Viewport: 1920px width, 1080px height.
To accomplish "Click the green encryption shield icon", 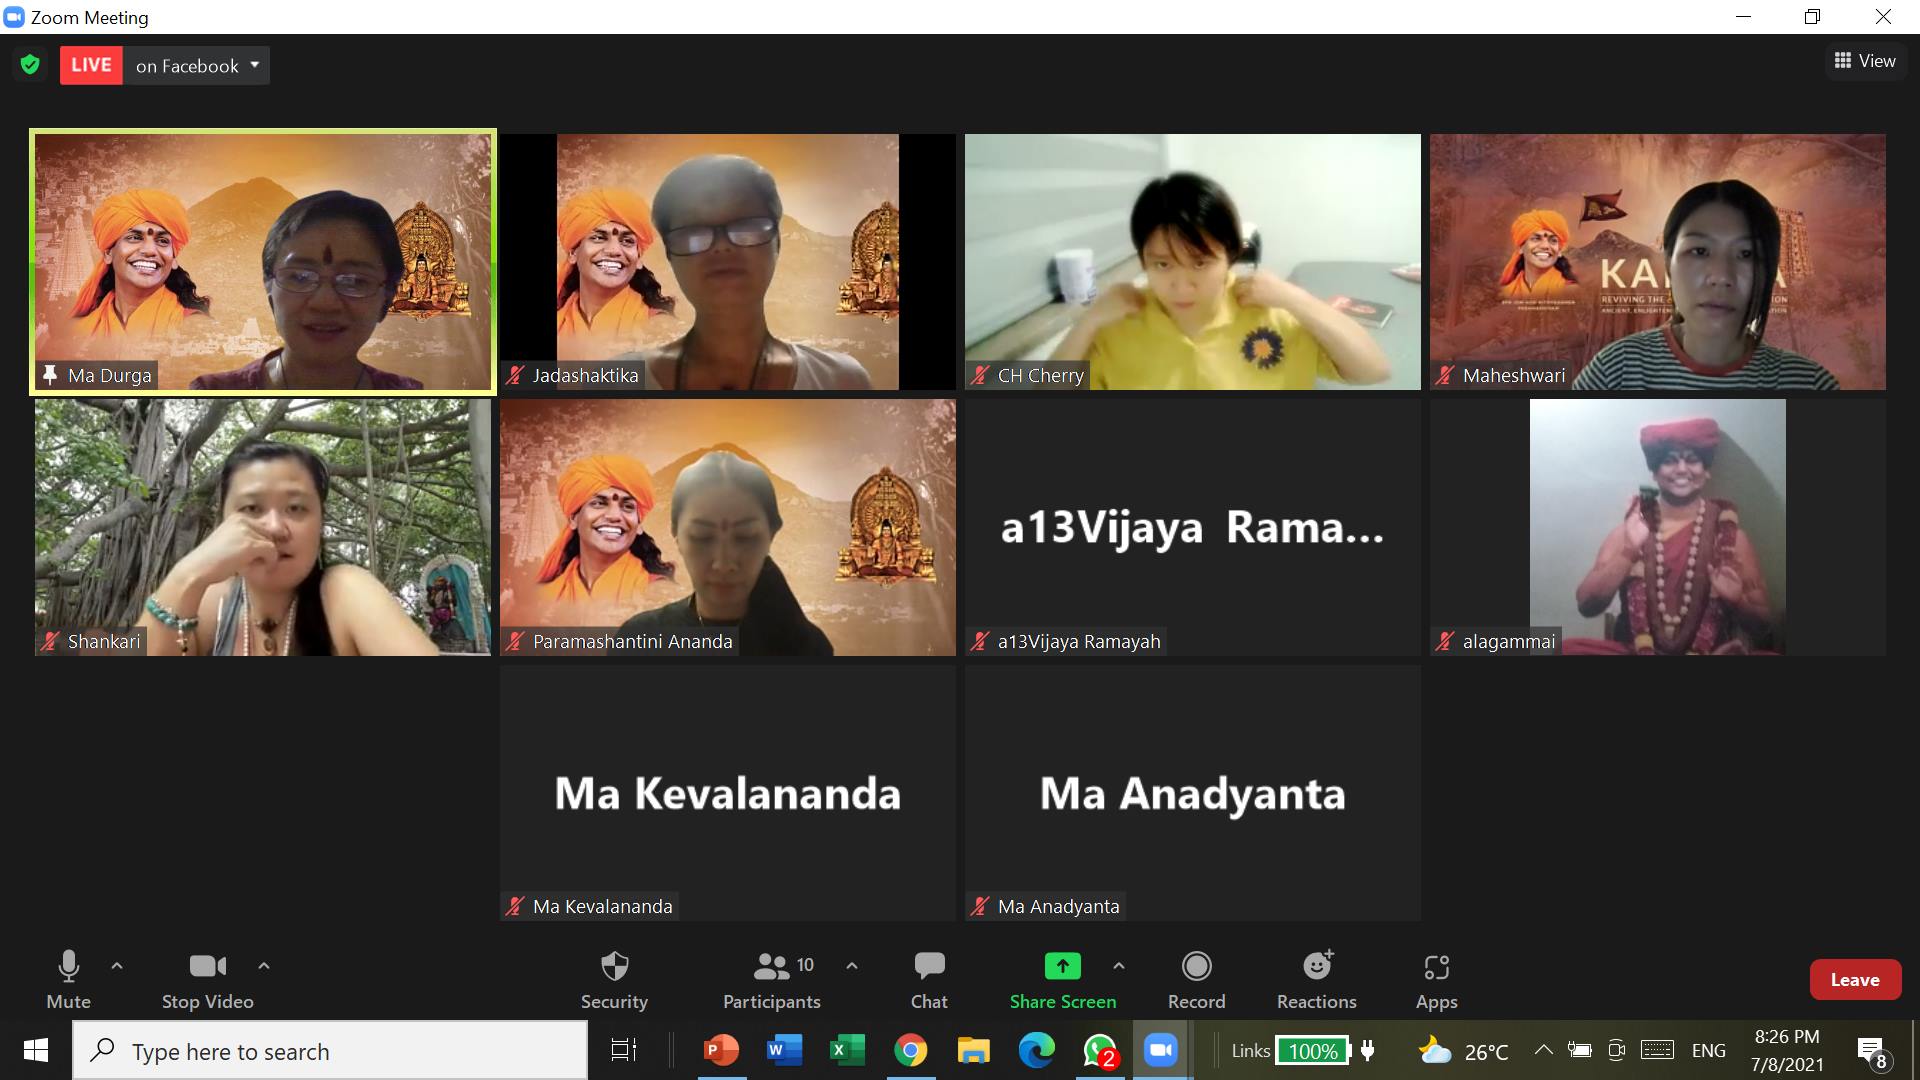I will tap(30, 65).
